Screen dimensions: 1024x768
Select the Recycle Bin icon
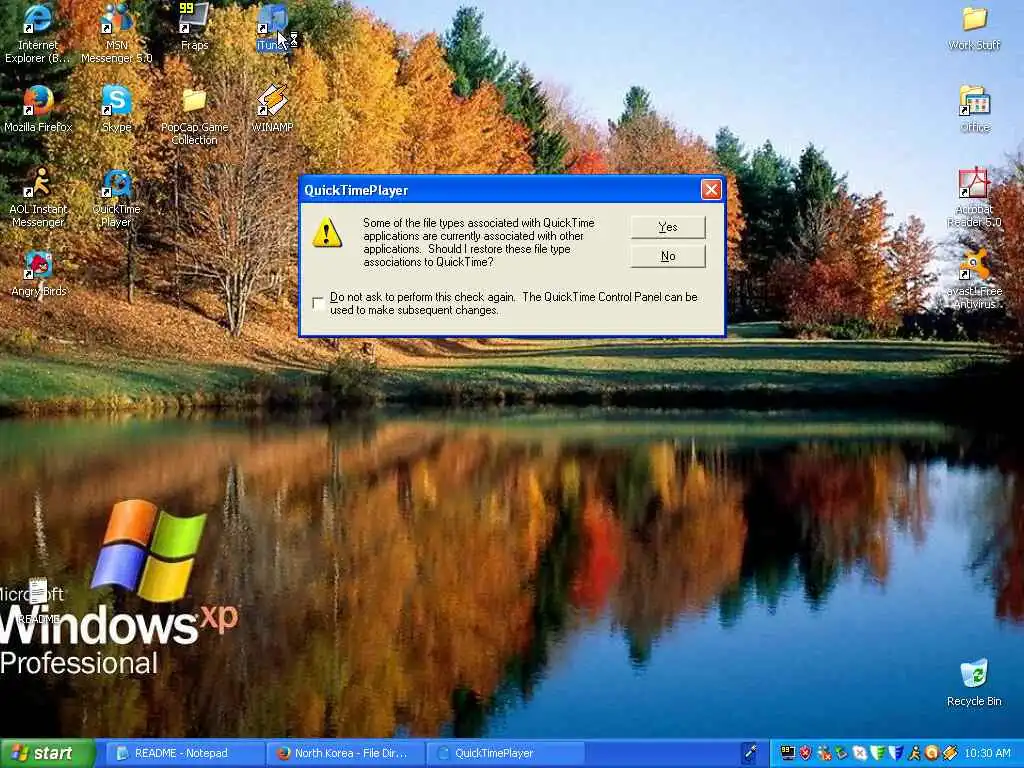(x=974, y=683)
